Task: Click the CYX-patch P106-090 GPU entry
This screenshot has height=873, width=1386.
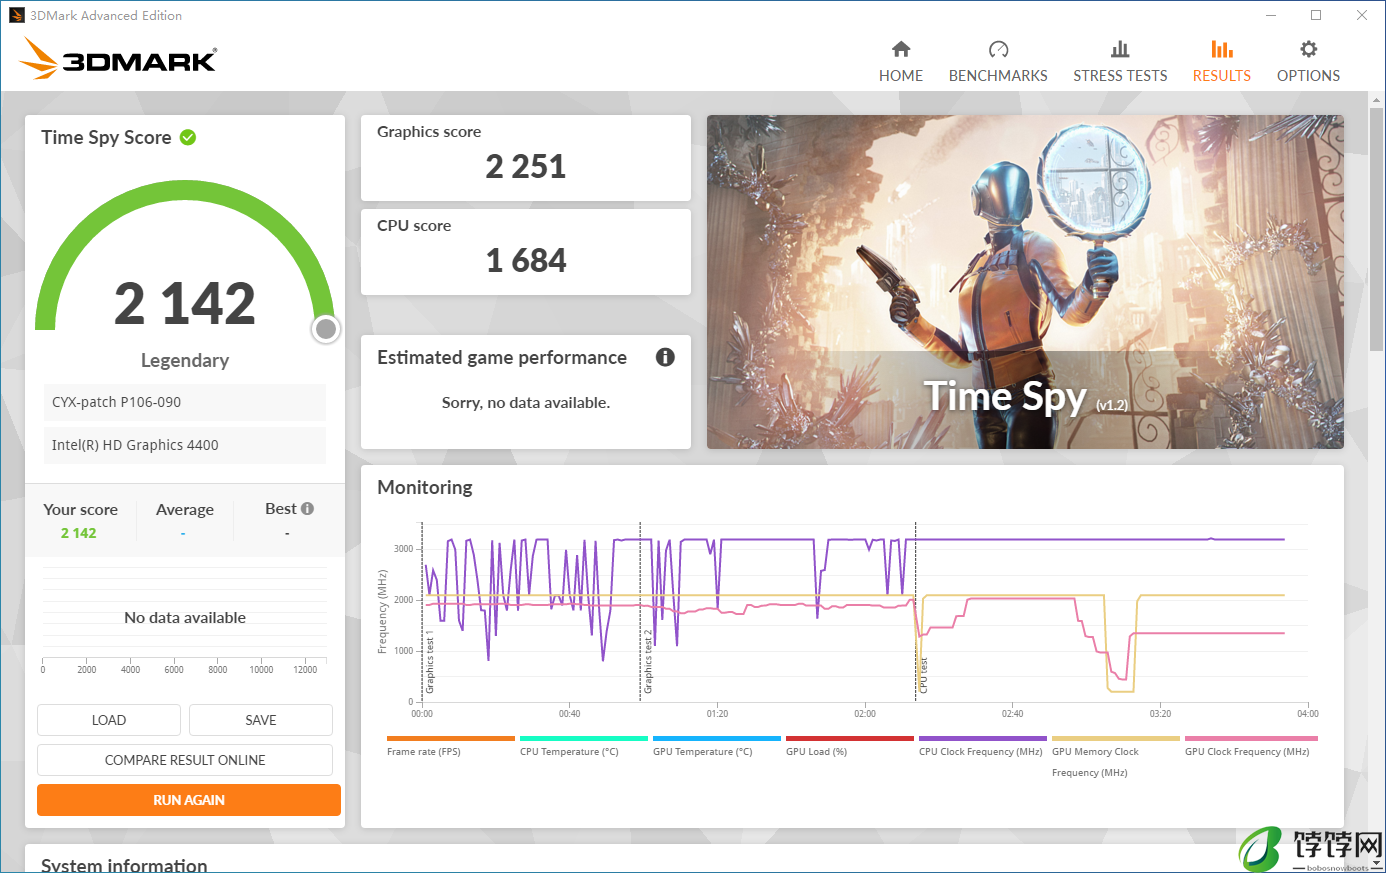Action: coord(185,402)
